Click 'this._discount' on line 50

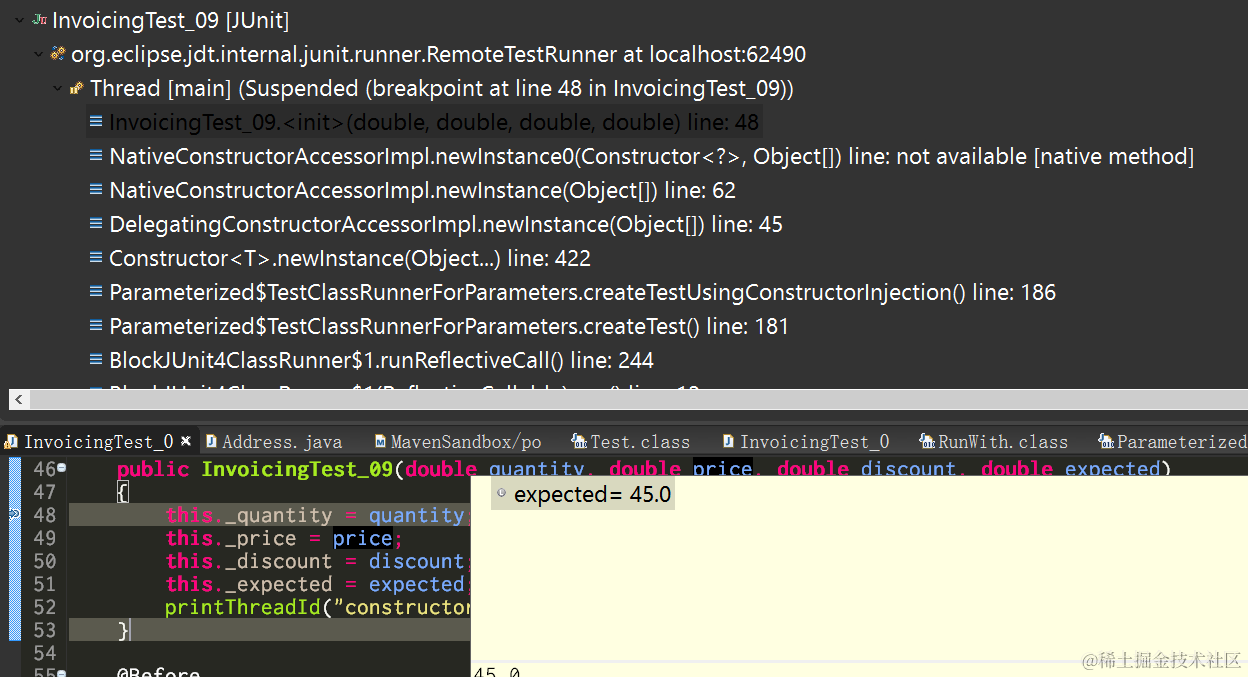pos(249,561)
